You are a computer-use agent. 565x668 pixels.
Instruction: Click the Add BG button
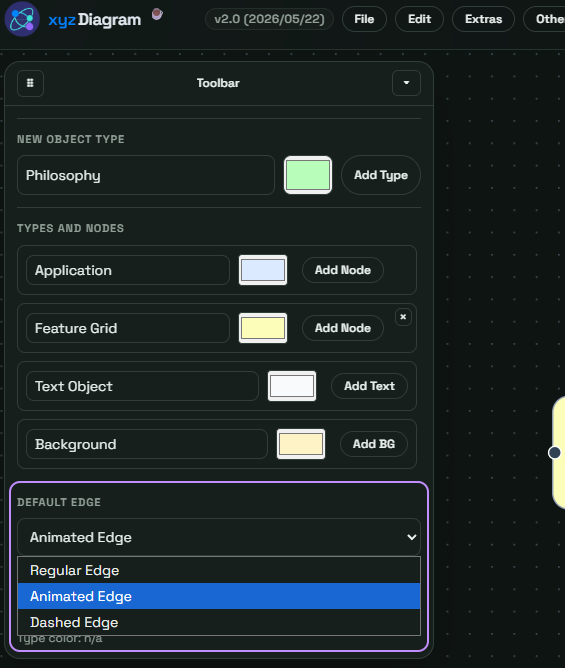click(374, 444)
